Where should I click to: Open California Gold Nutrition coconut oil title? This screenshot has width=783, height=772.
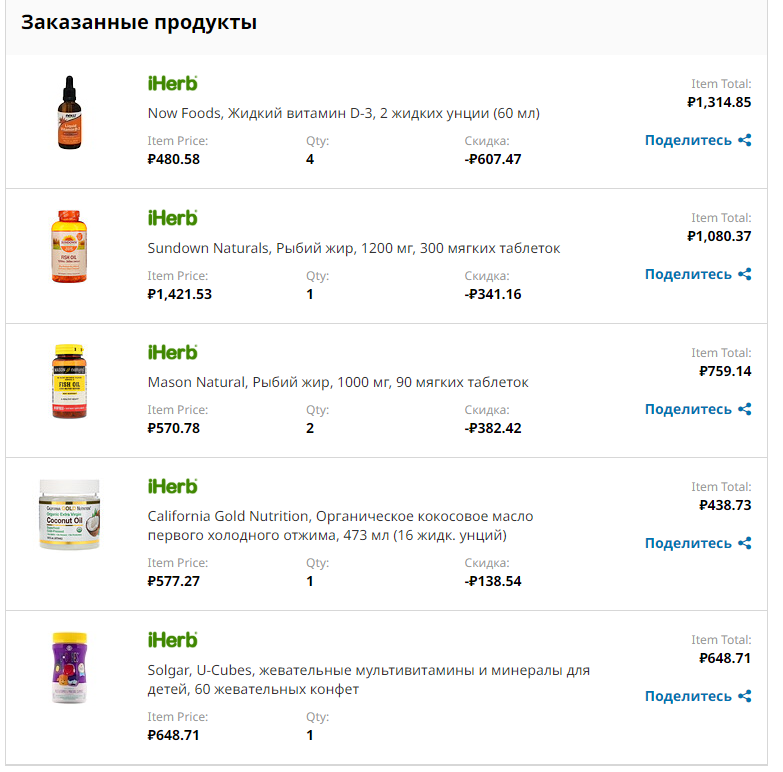(340, 526)
